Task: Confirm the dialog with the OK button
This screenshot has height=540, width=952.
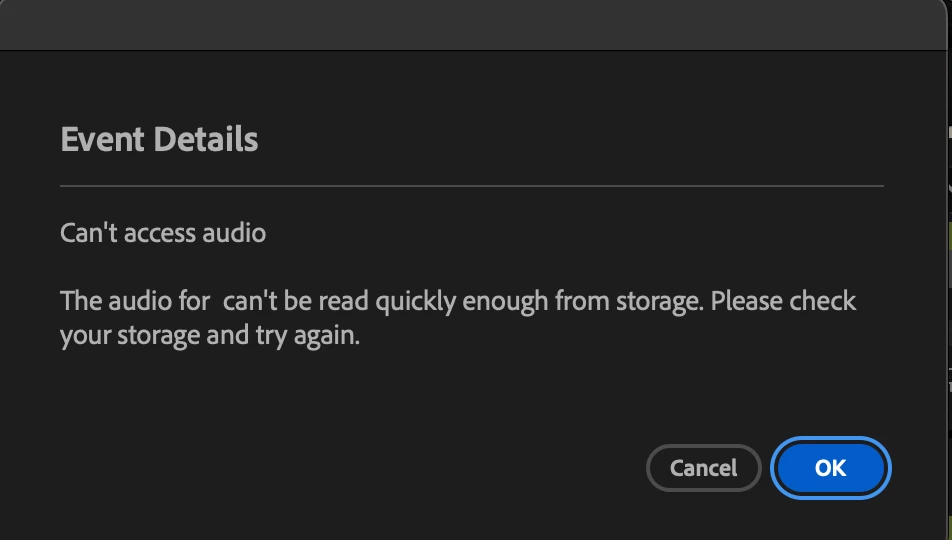Action: tap(831, 468)
